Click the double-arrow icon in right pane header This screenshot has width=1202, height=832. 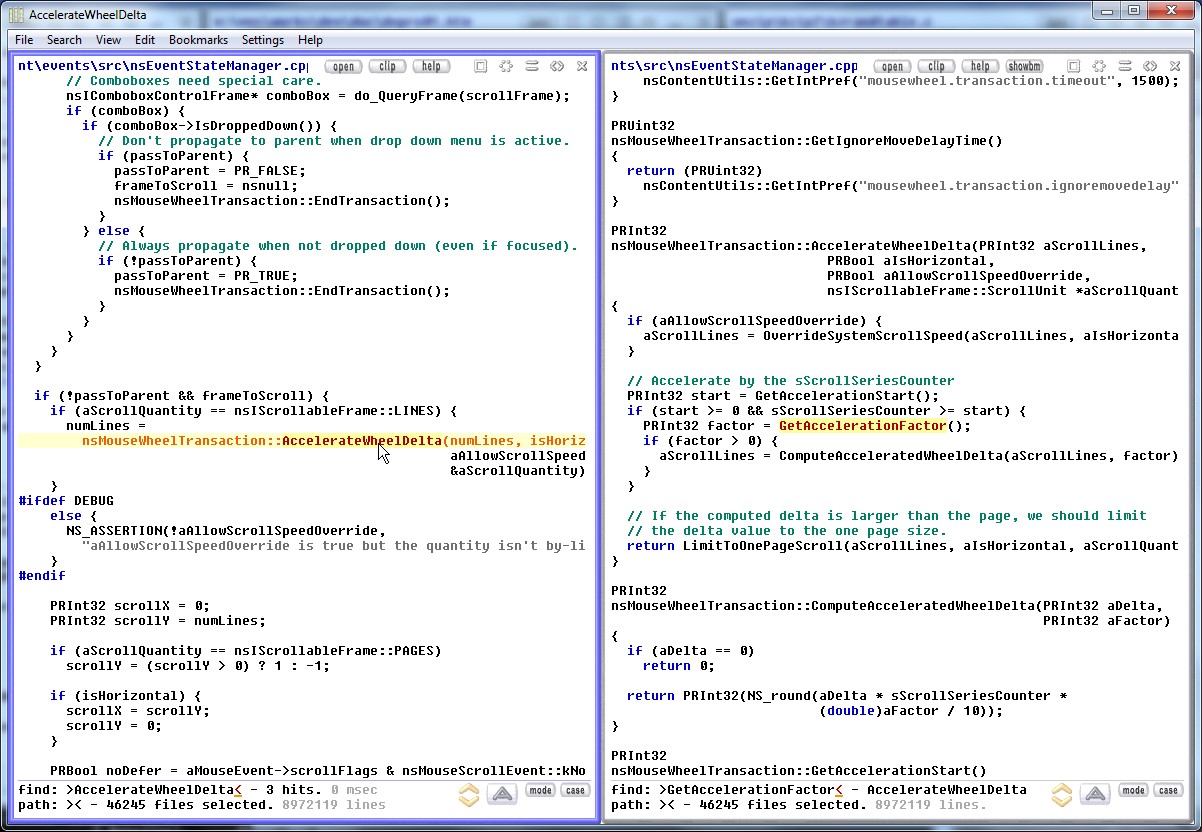1150,66
